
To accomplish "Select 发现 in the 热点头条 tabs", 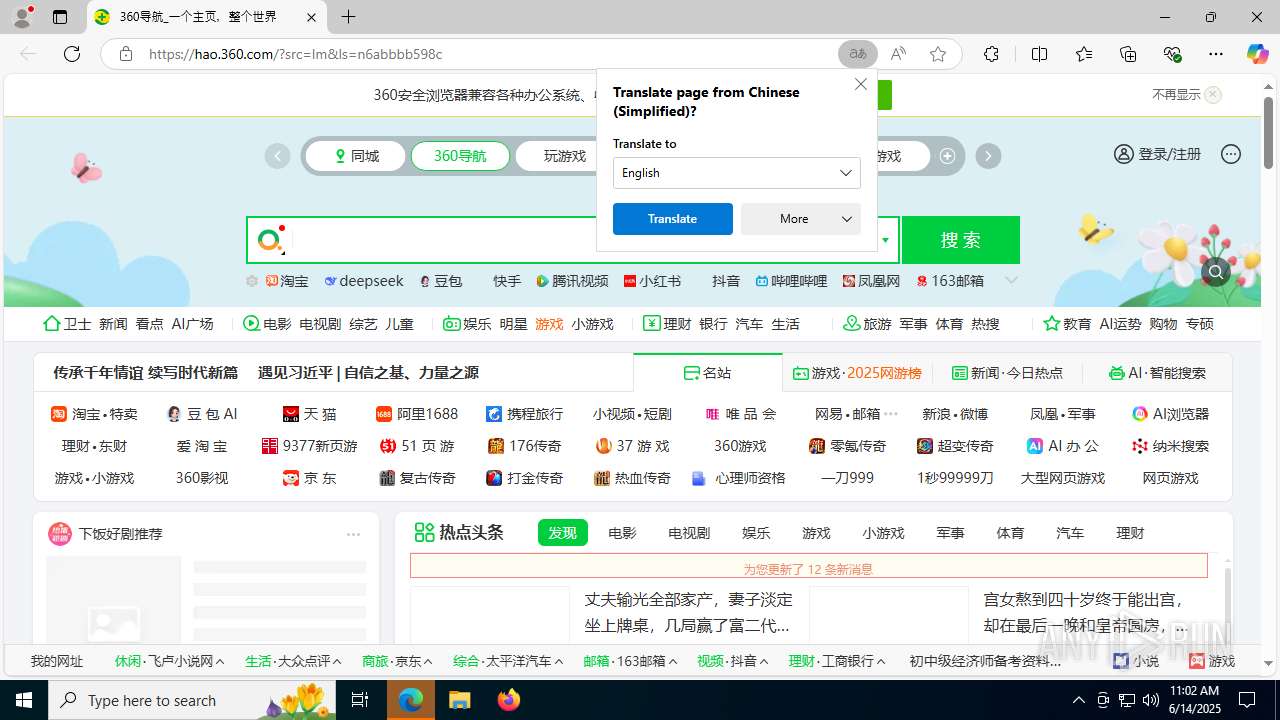I will (563, 533).
